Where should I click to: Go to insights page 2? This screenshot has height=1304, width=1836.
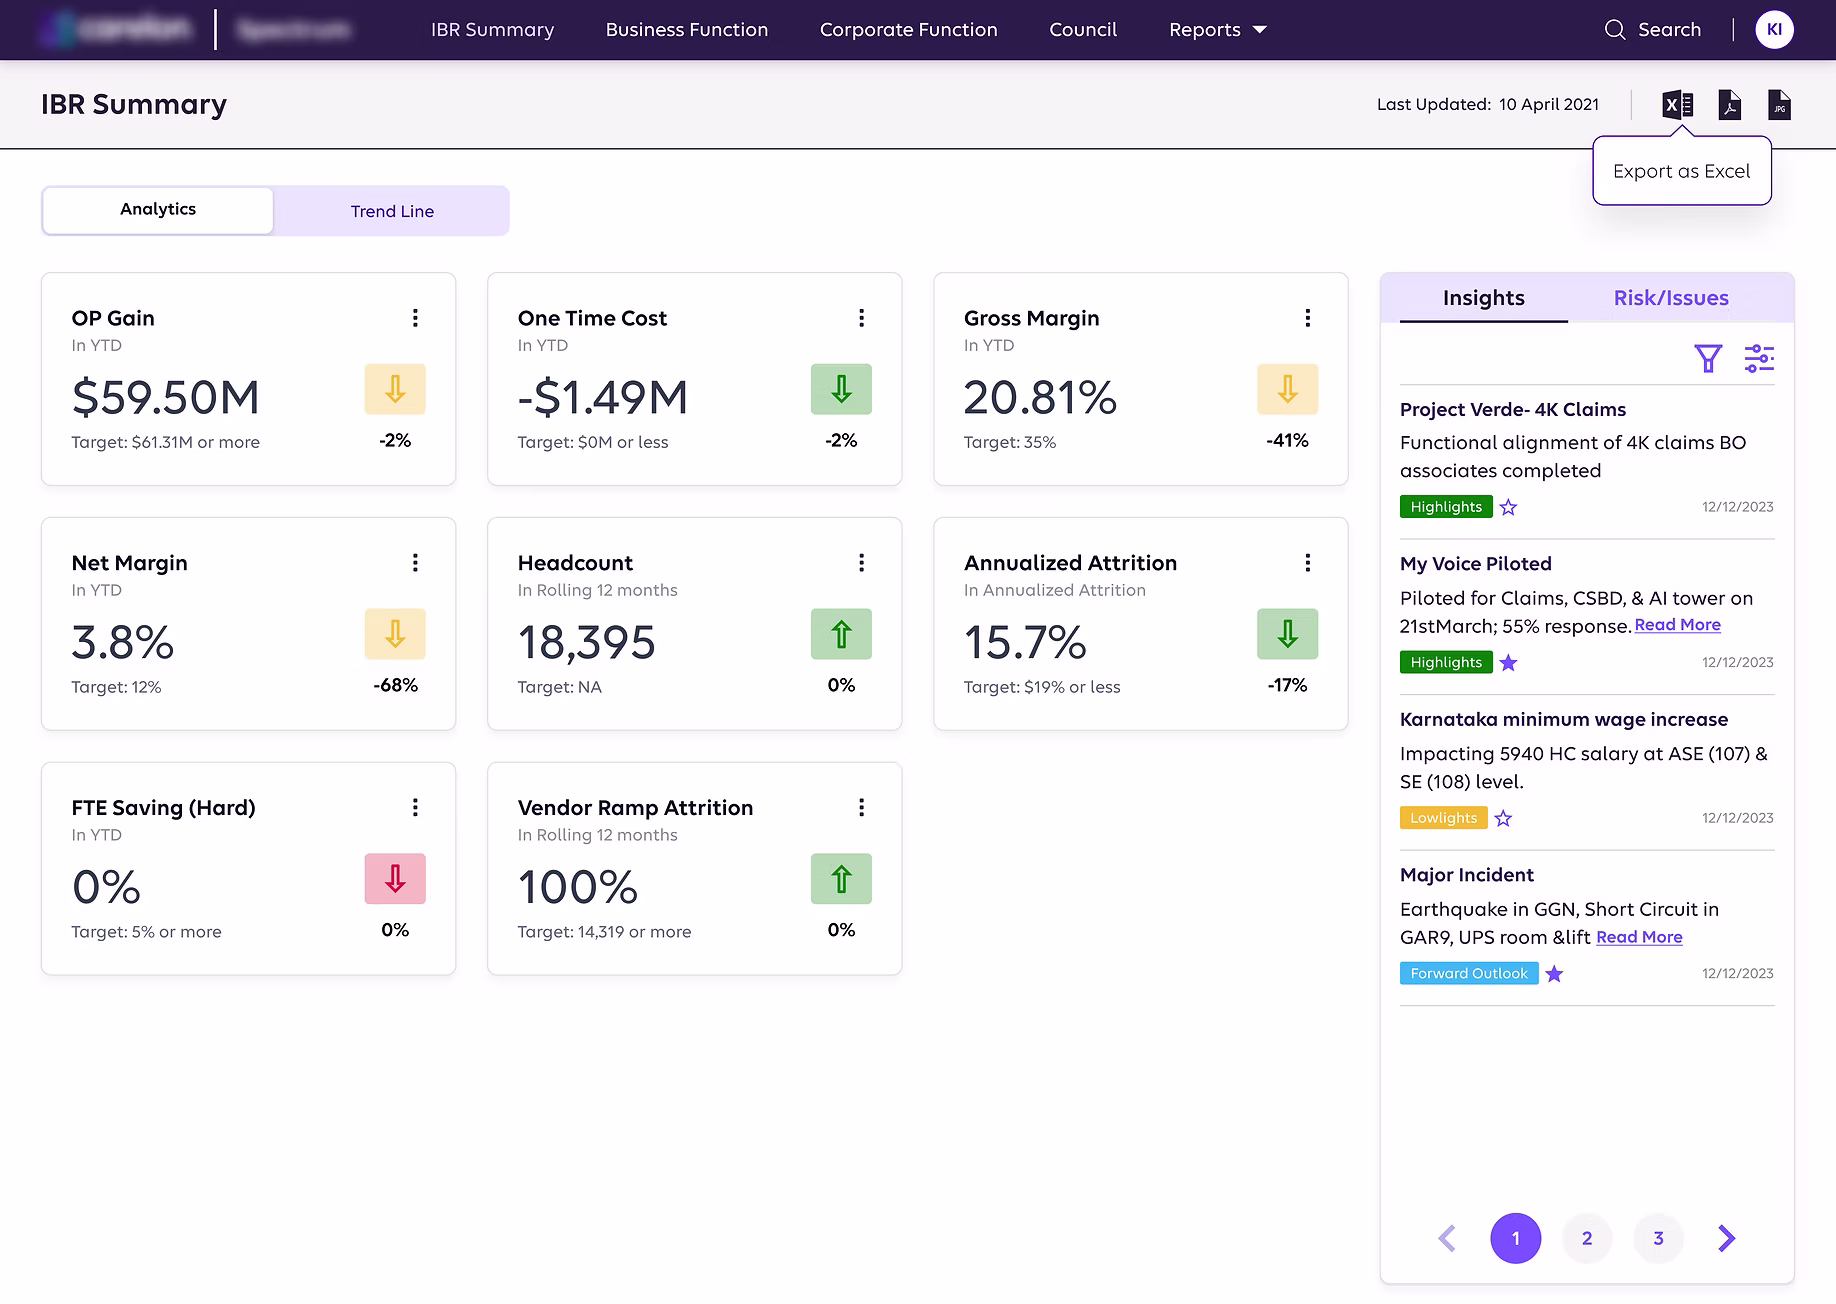[x=1586, y=1238]
